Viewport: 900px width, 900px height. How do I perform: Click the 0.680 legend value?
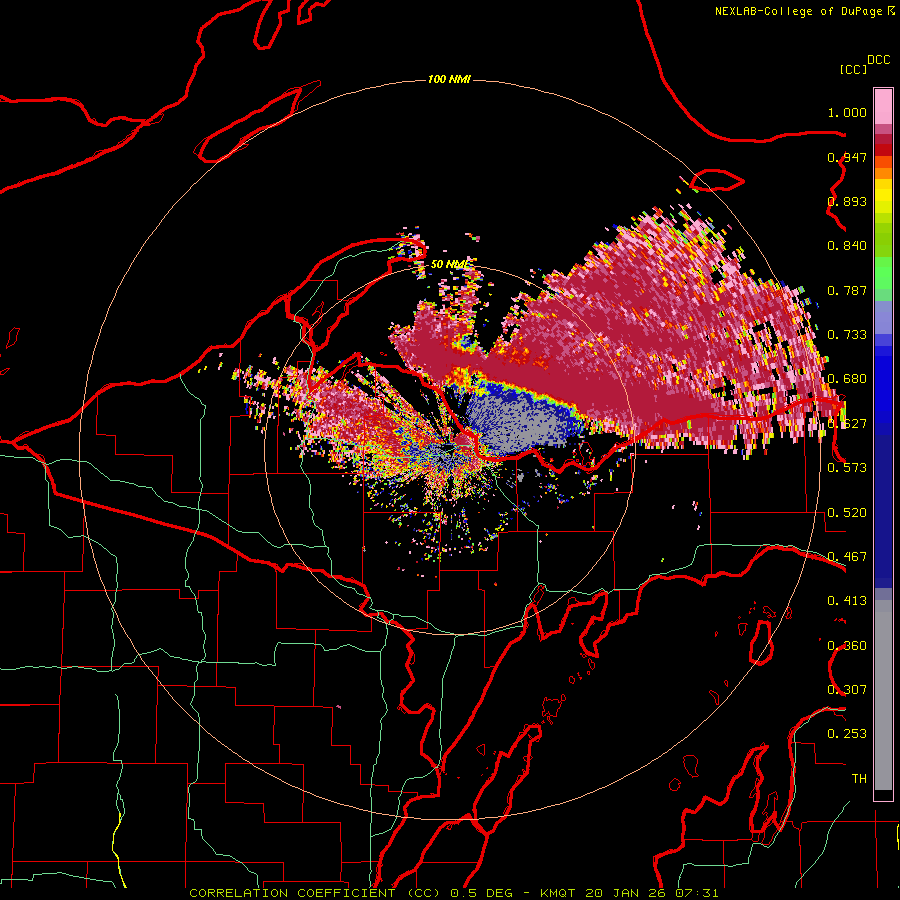pos(847,379)
